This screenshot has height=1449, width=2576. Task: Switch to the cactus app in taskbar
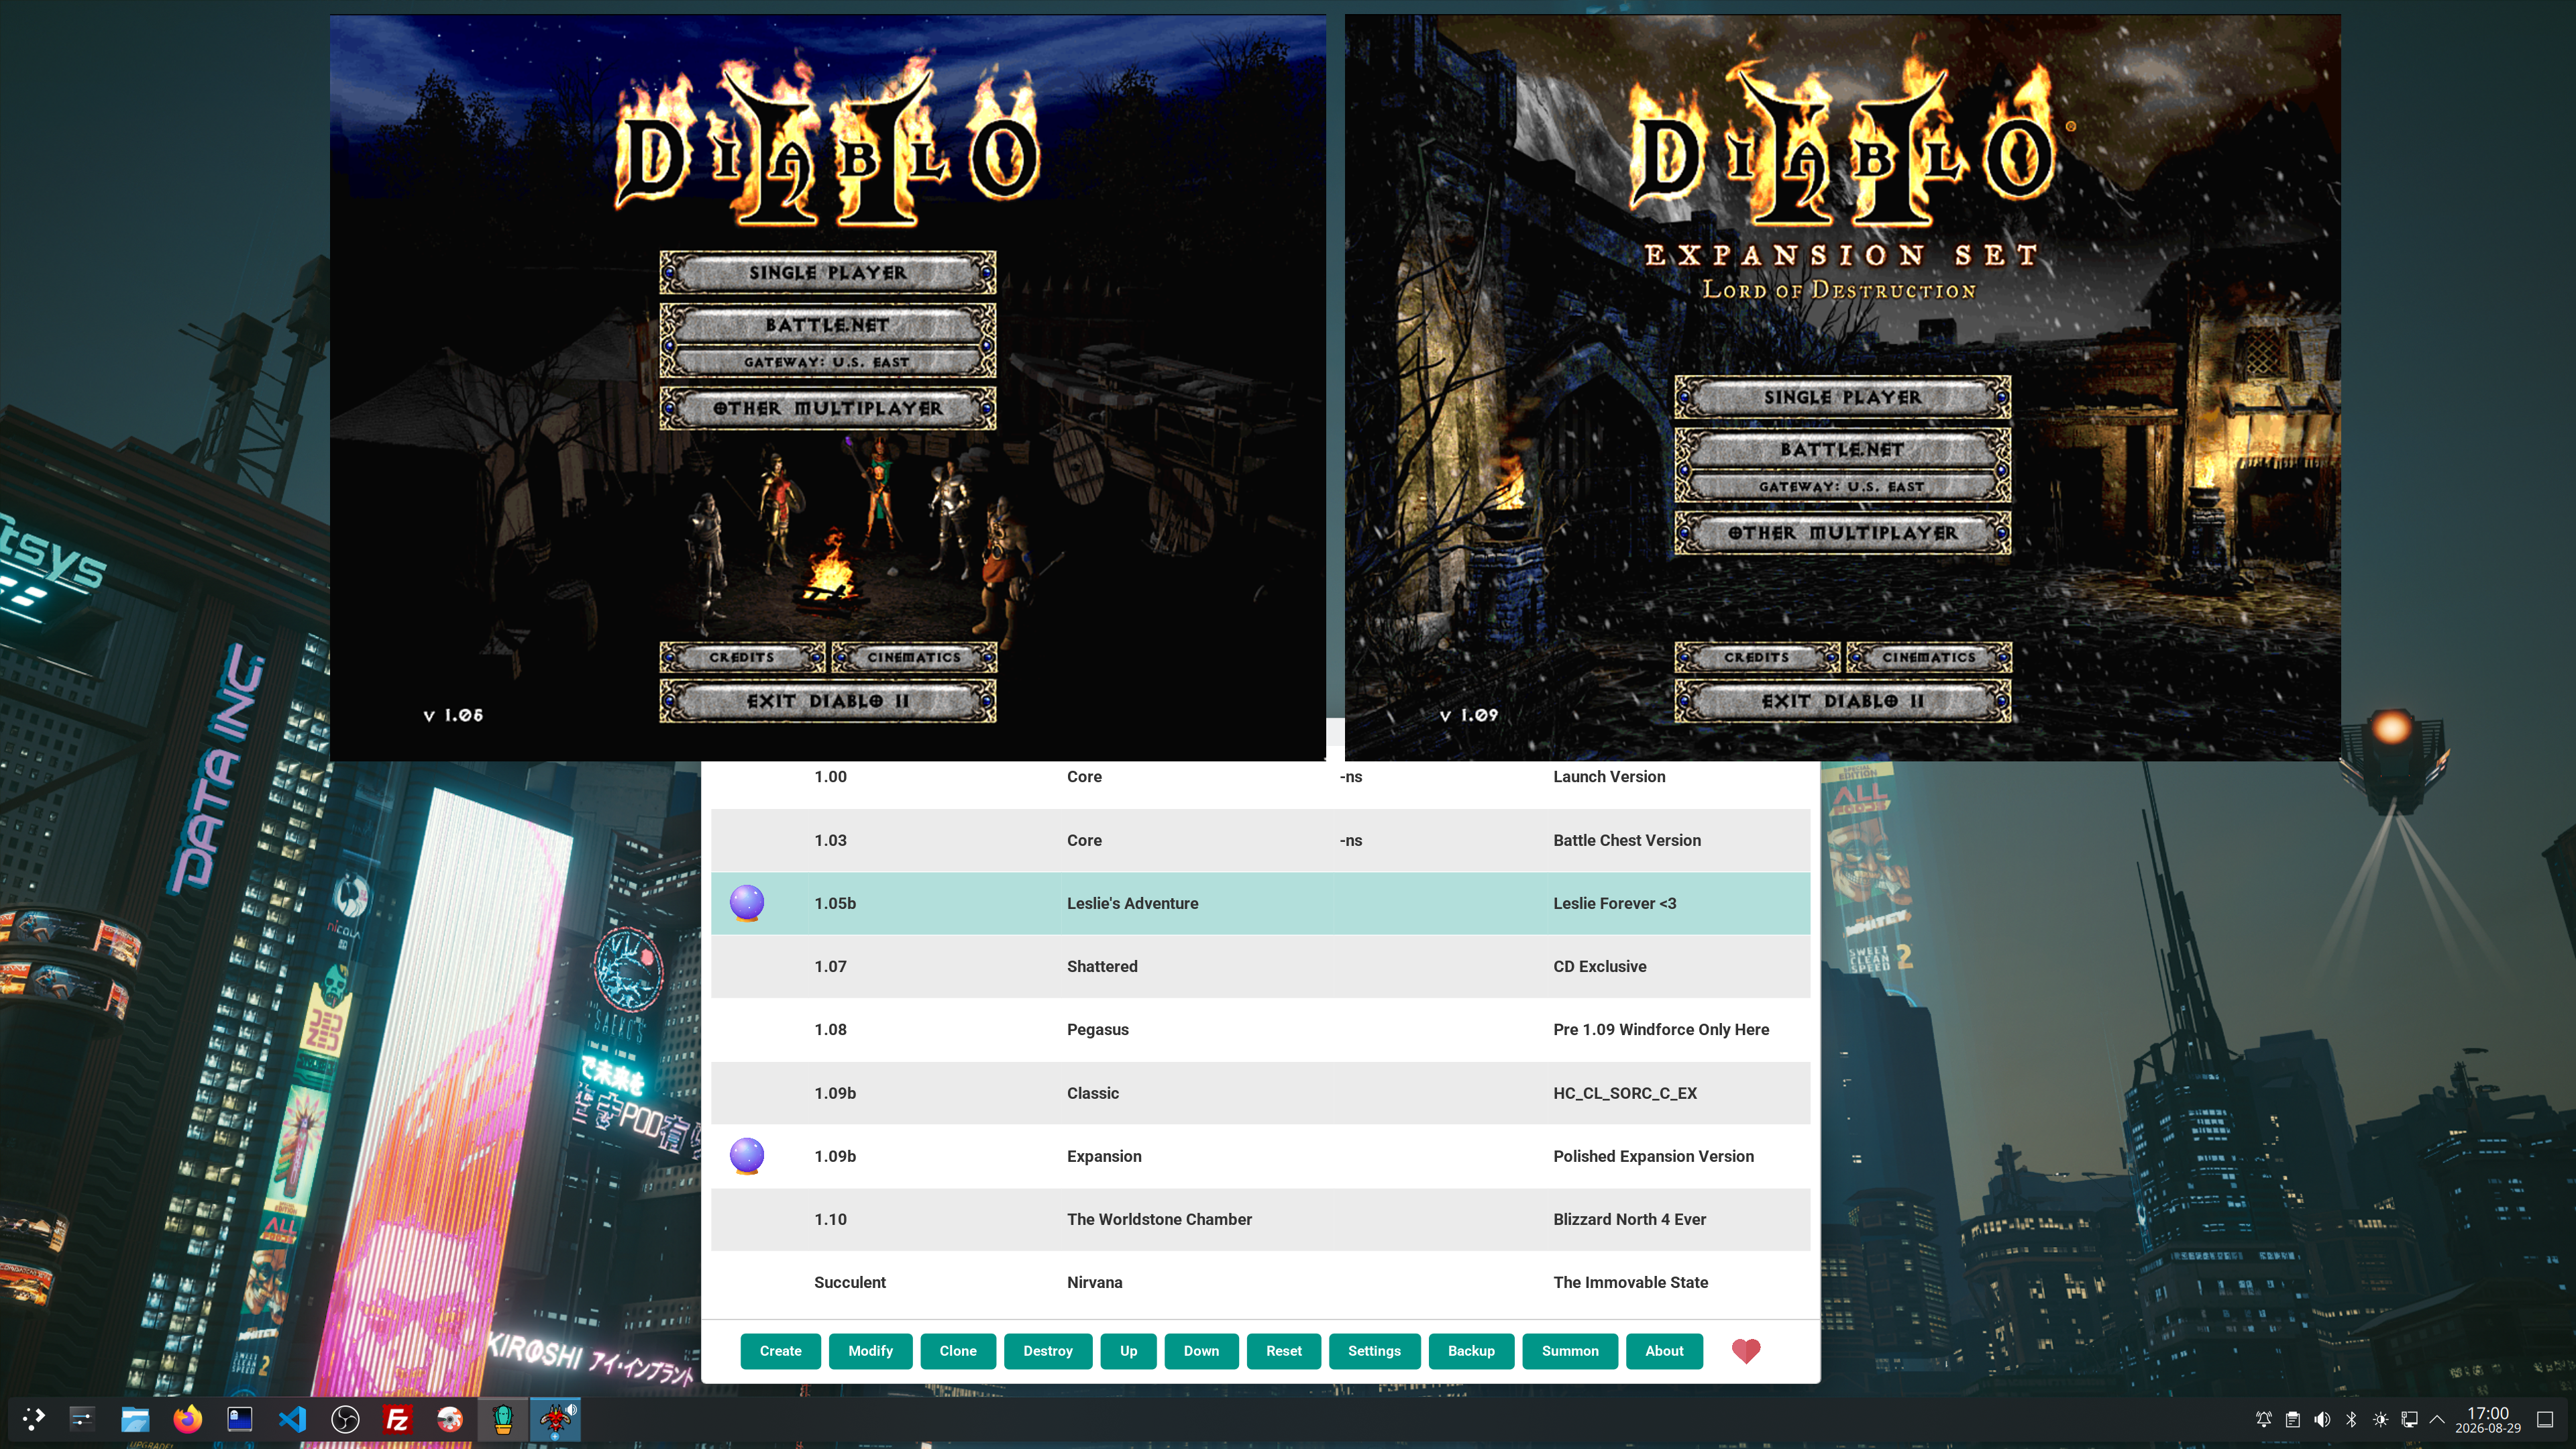502,1418
